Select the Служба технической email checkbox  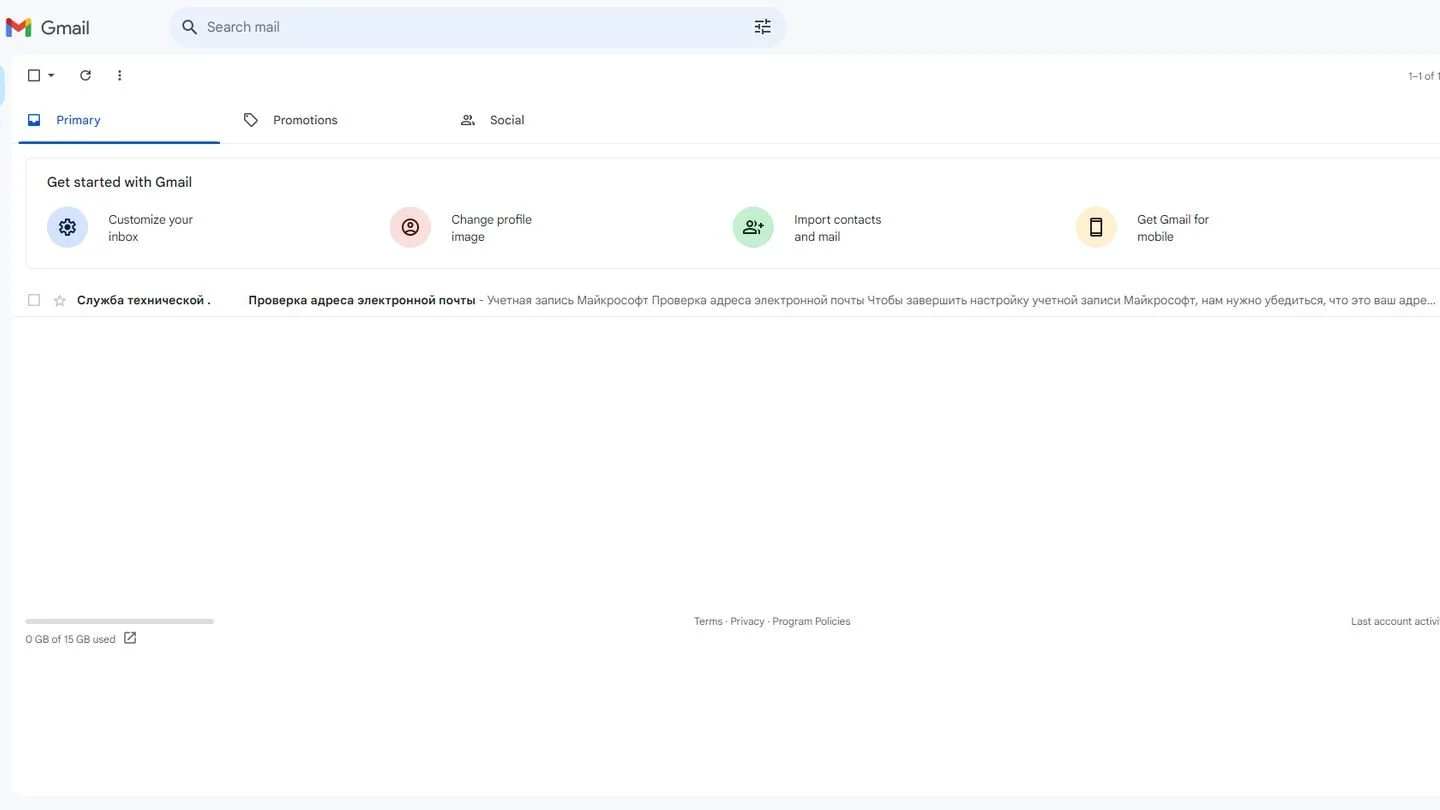click(x=34, y=300)
